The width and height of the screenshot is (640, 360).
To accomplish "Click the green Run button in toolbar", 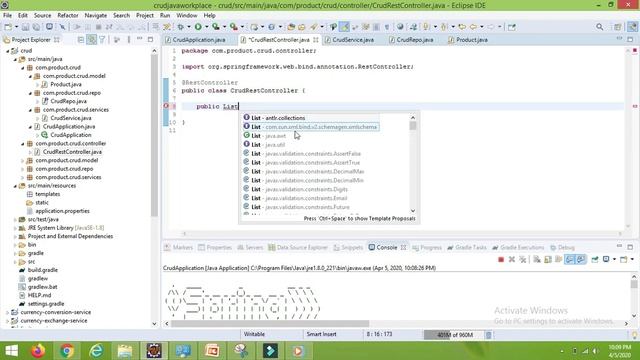I will pyautogui.click(x=198, y=27).
